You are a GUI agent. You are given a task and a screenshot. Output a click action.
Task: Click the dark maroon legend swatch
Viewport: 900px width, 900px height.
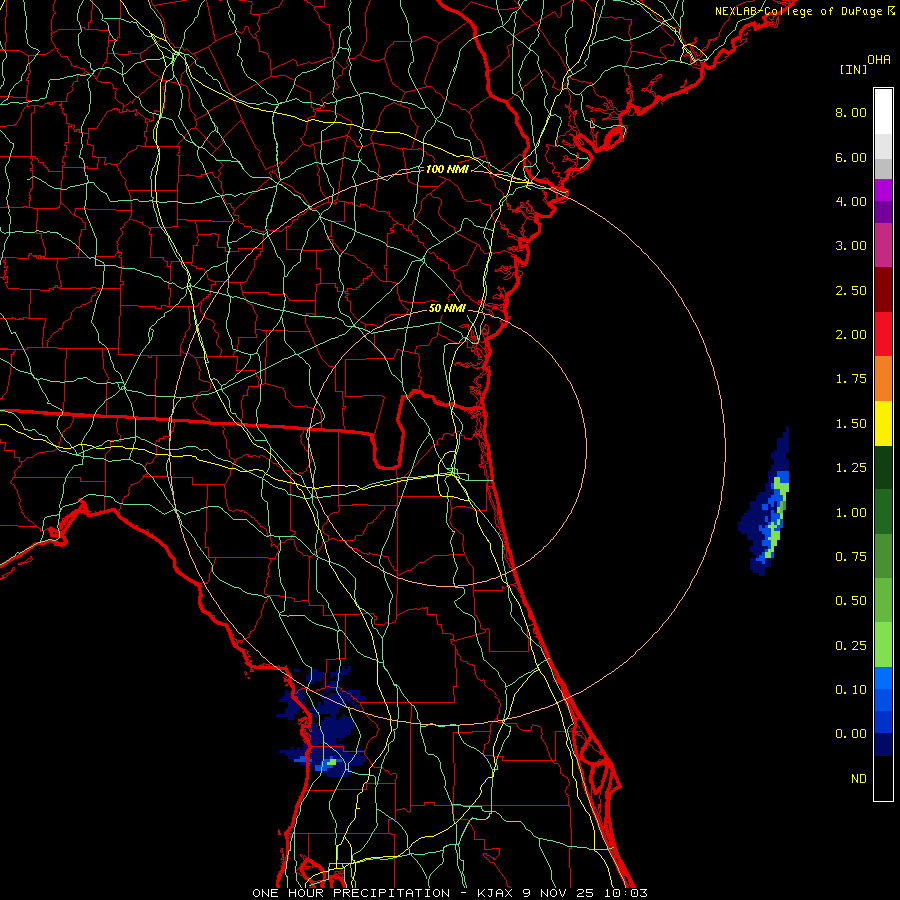(883, 290)
